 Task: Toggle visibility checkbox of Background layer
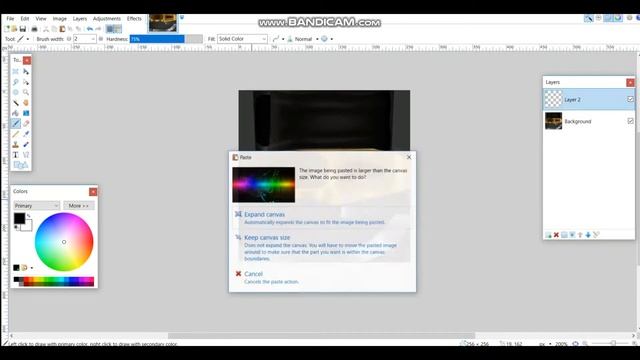[x=630, y=121]
